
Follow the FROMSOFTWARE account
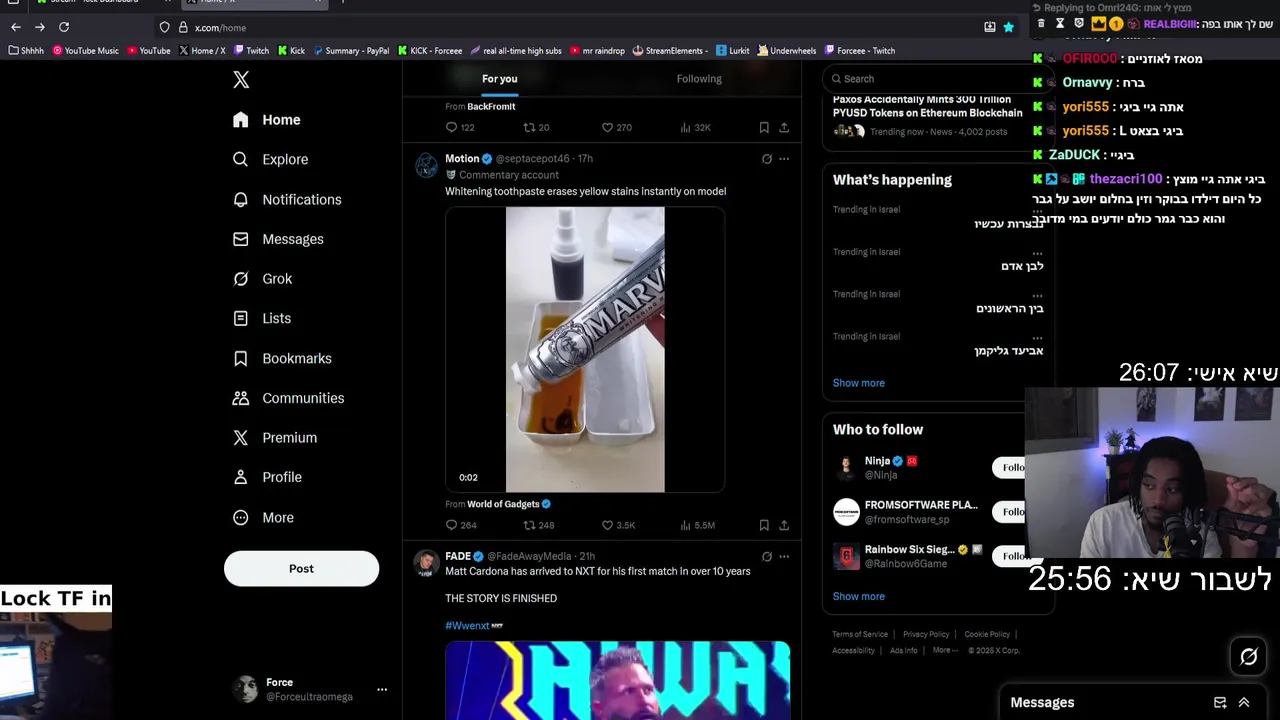(1012, 512)
